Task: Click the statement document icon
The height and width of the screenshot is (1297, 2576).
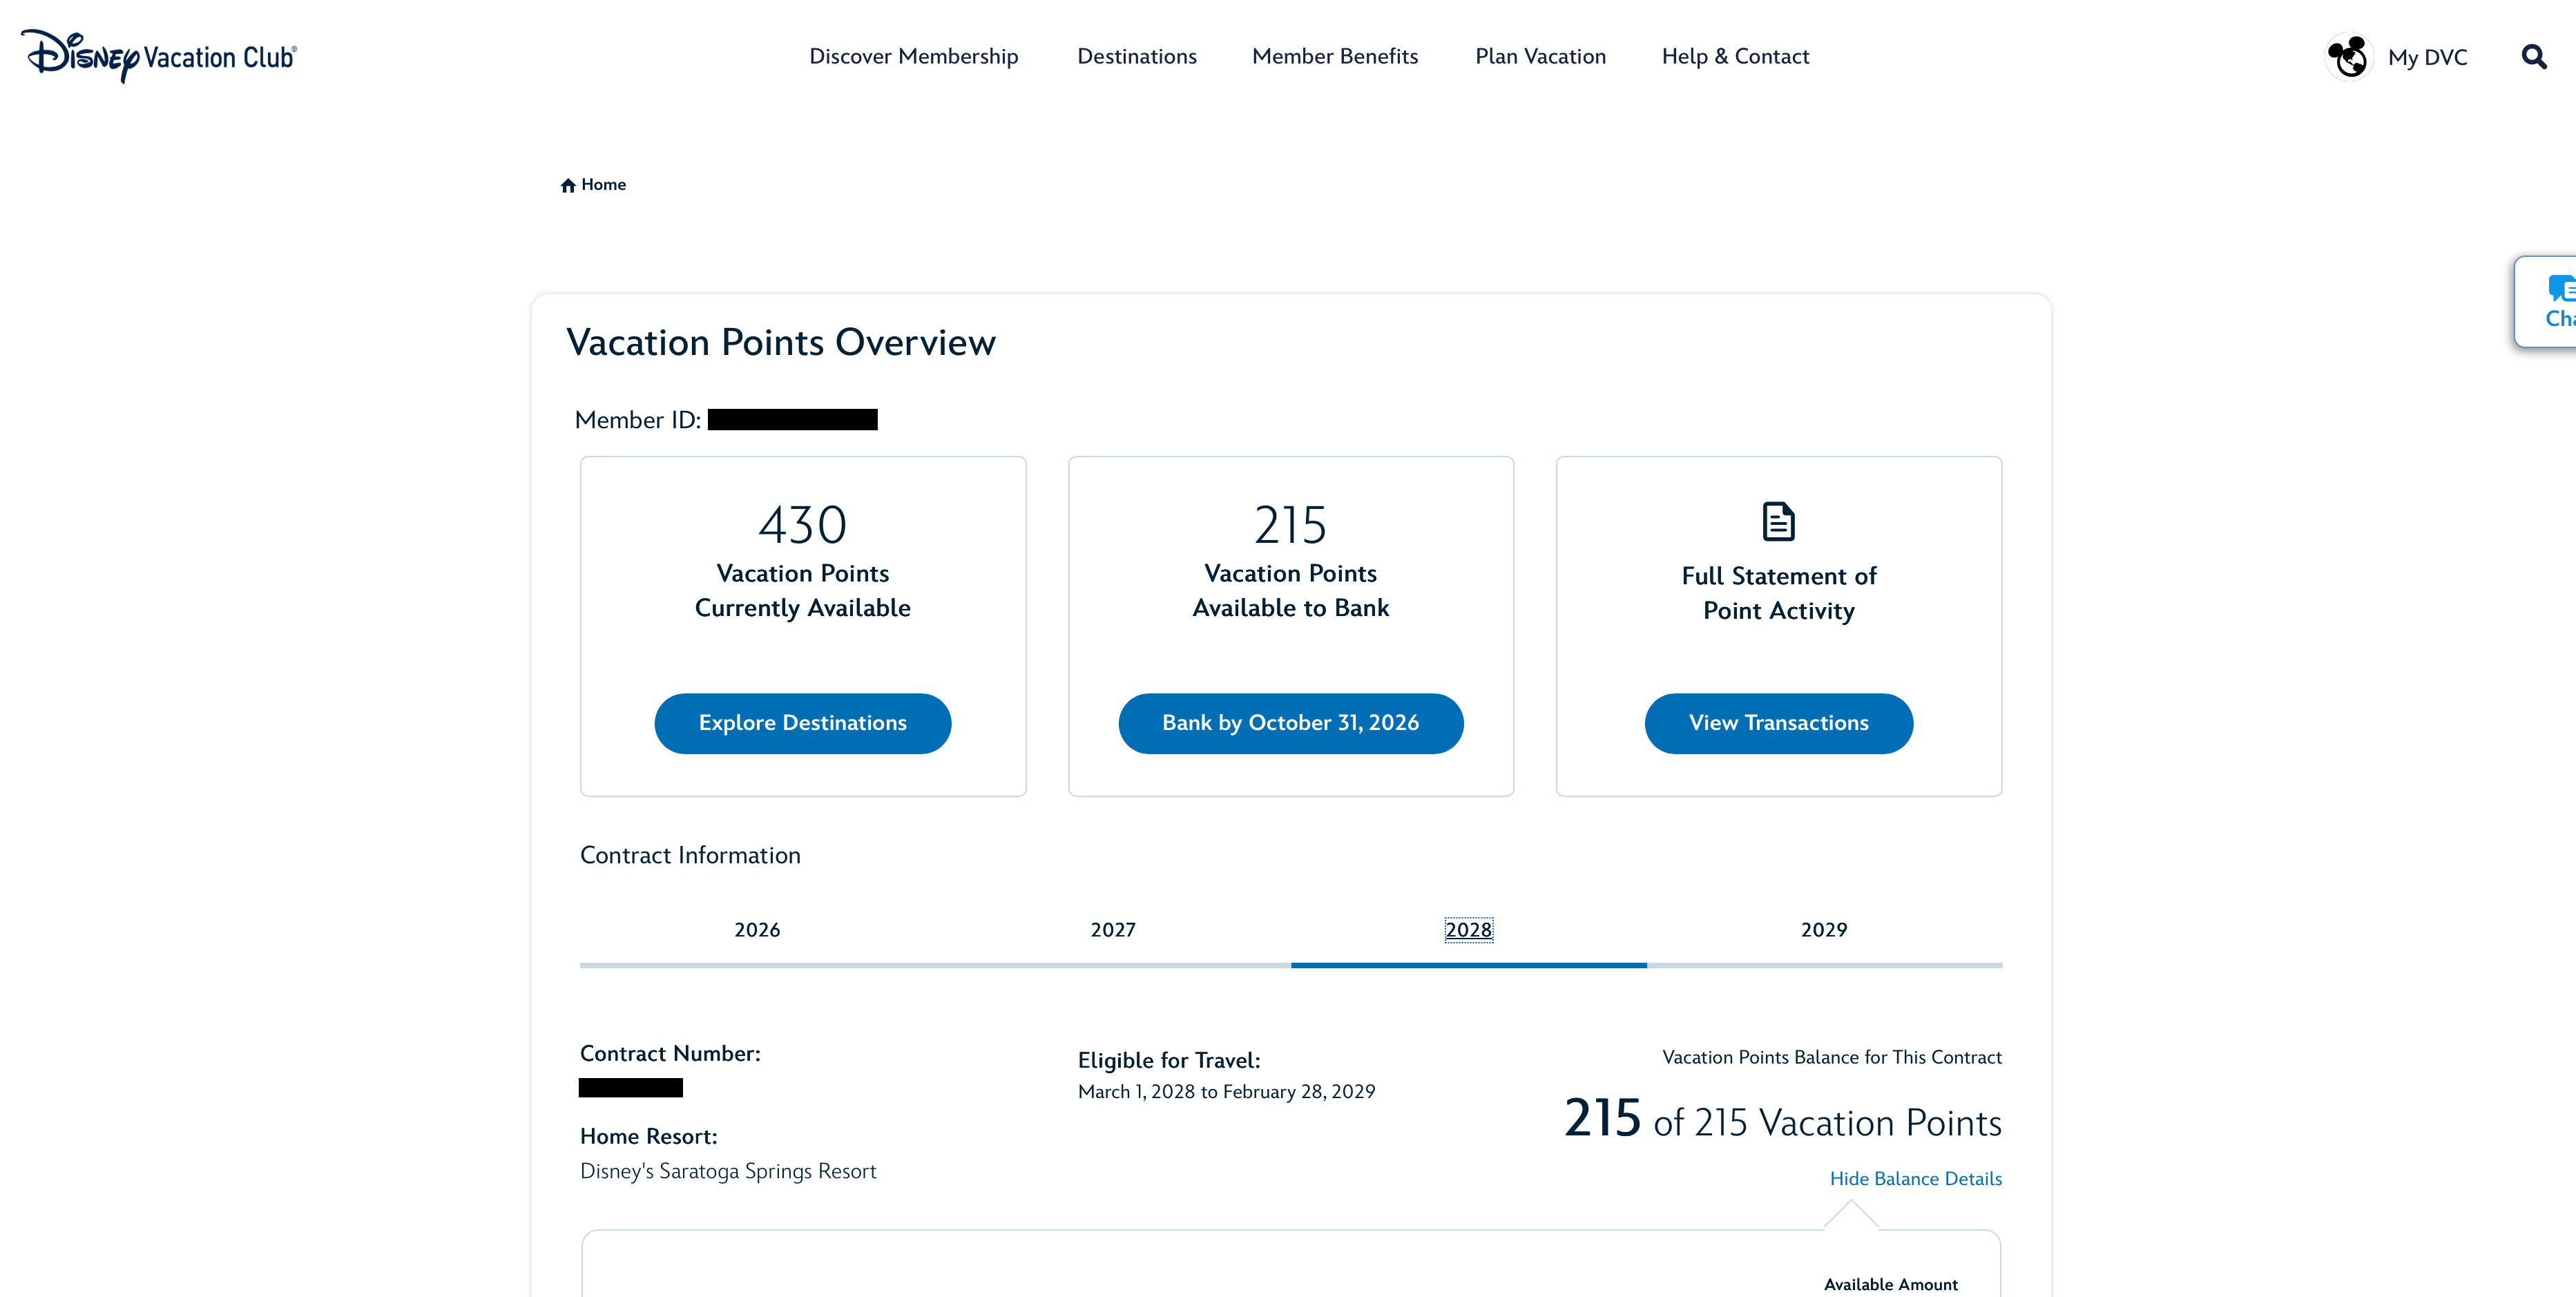Action: point(1778,521)
